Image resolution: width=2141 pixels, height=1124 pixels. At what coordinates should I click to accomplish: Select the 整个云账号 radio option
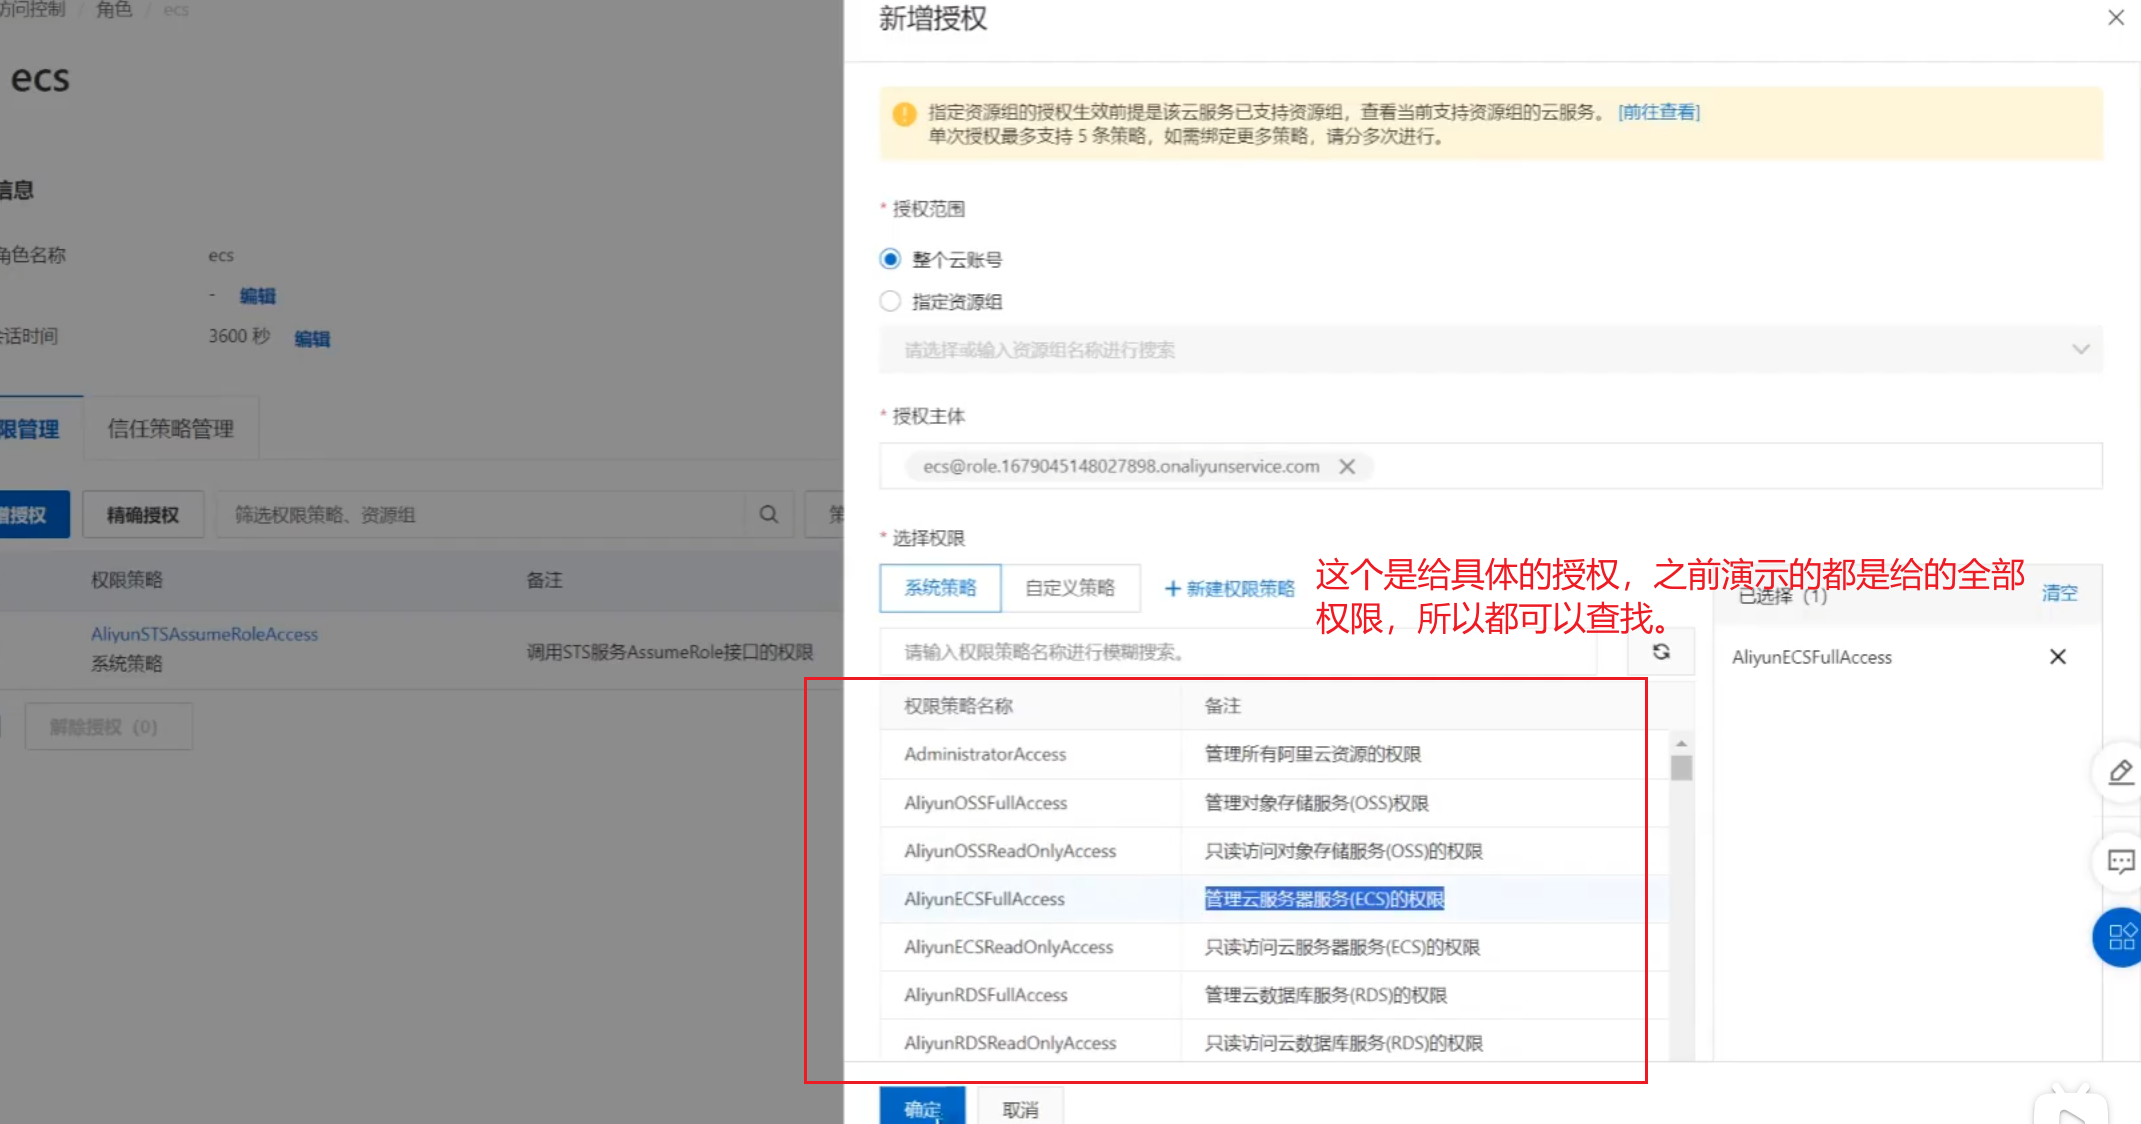[890, 260]
